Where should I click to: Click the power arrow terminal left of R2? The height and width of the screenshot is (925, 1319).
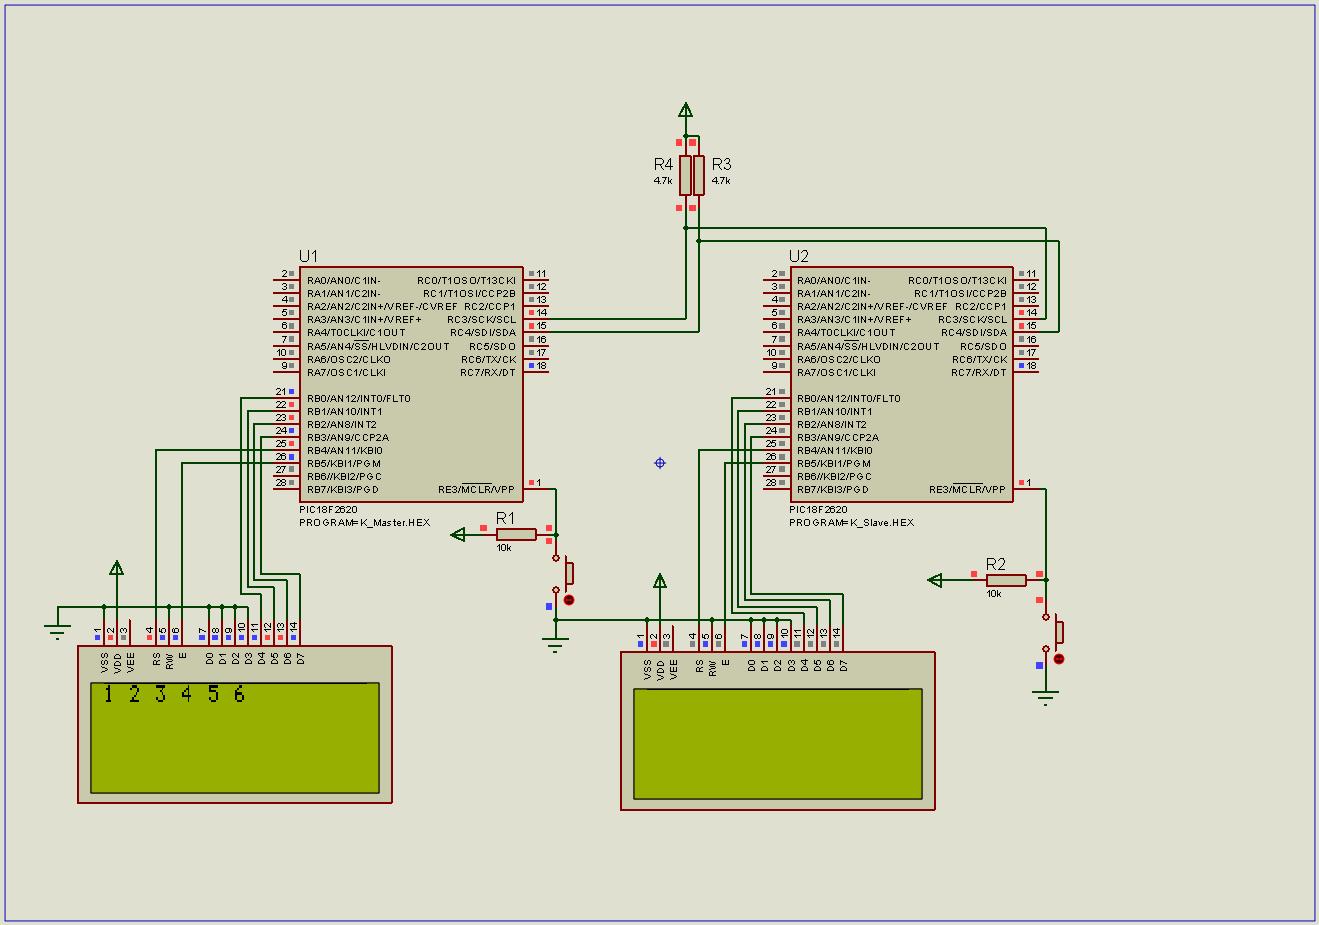point(935,580)
